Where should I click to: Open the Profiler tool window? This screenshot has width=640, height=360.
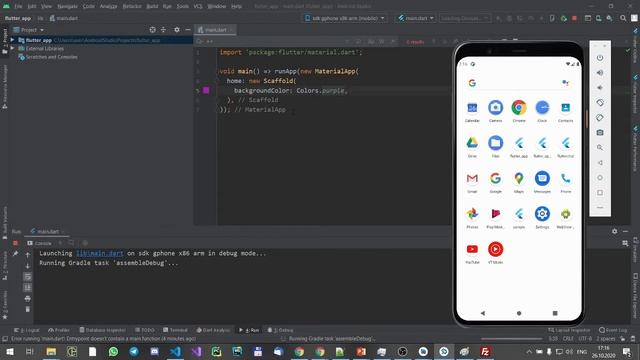click(59, 330)
